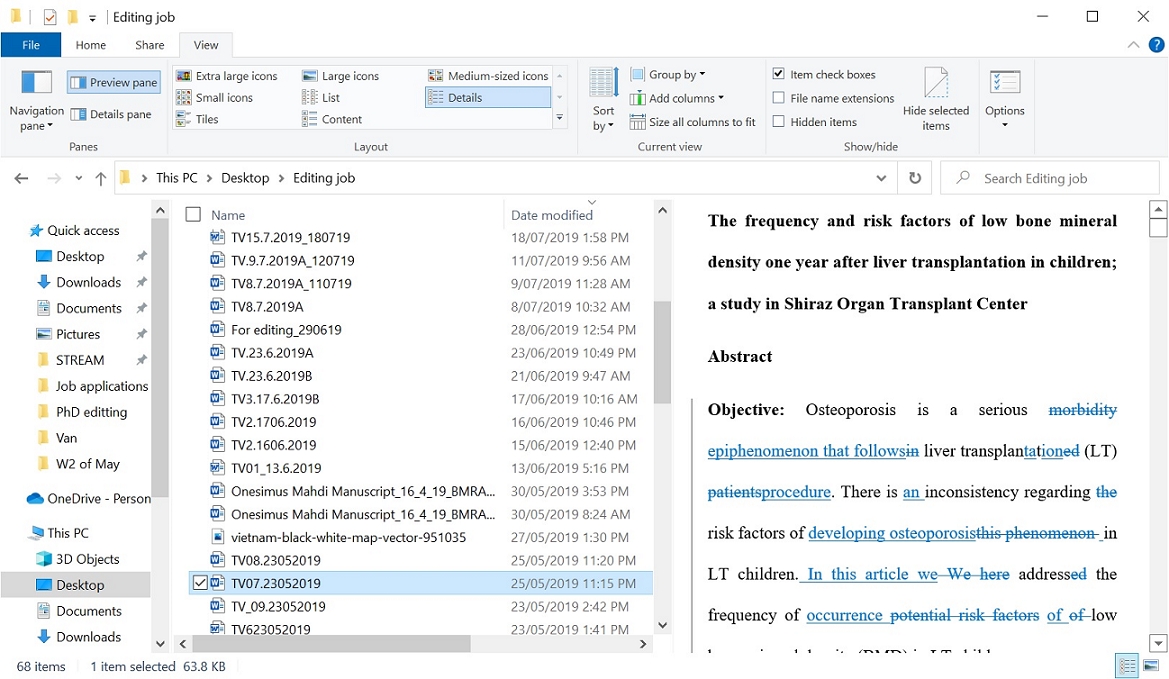Uncheck Item check boxes
This screenshot has width=1169, height=679.
[x=778, y=74]
